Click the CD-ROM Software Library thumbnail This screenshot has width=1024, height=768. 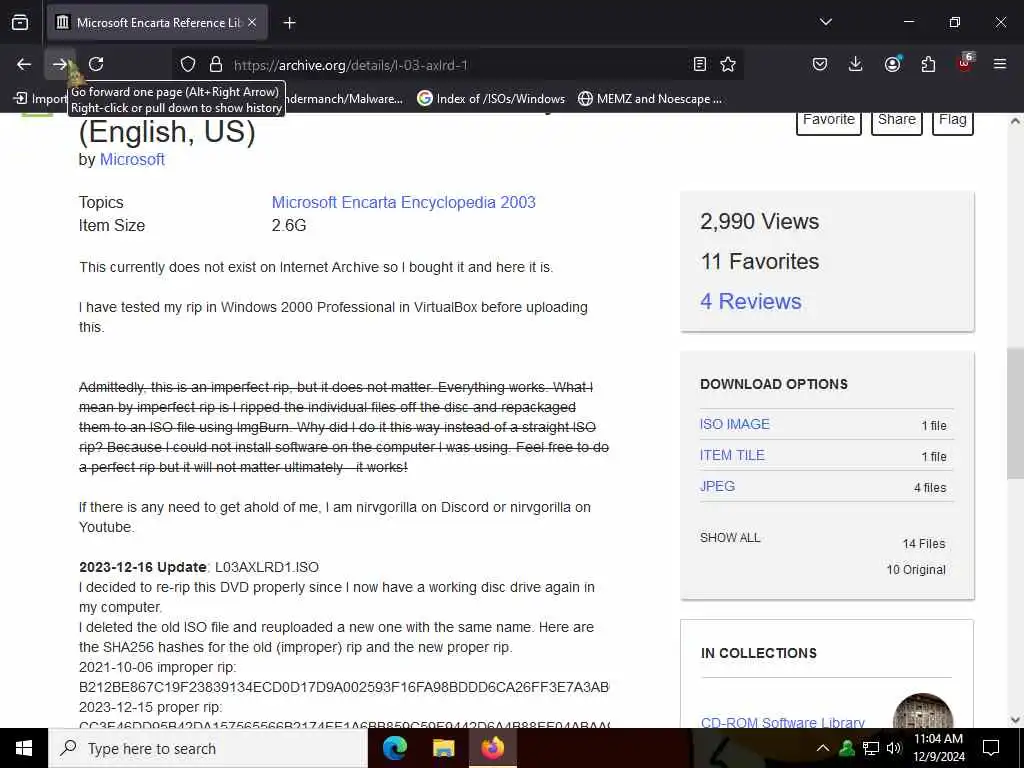pyautogui.click(x=922, y=711)
